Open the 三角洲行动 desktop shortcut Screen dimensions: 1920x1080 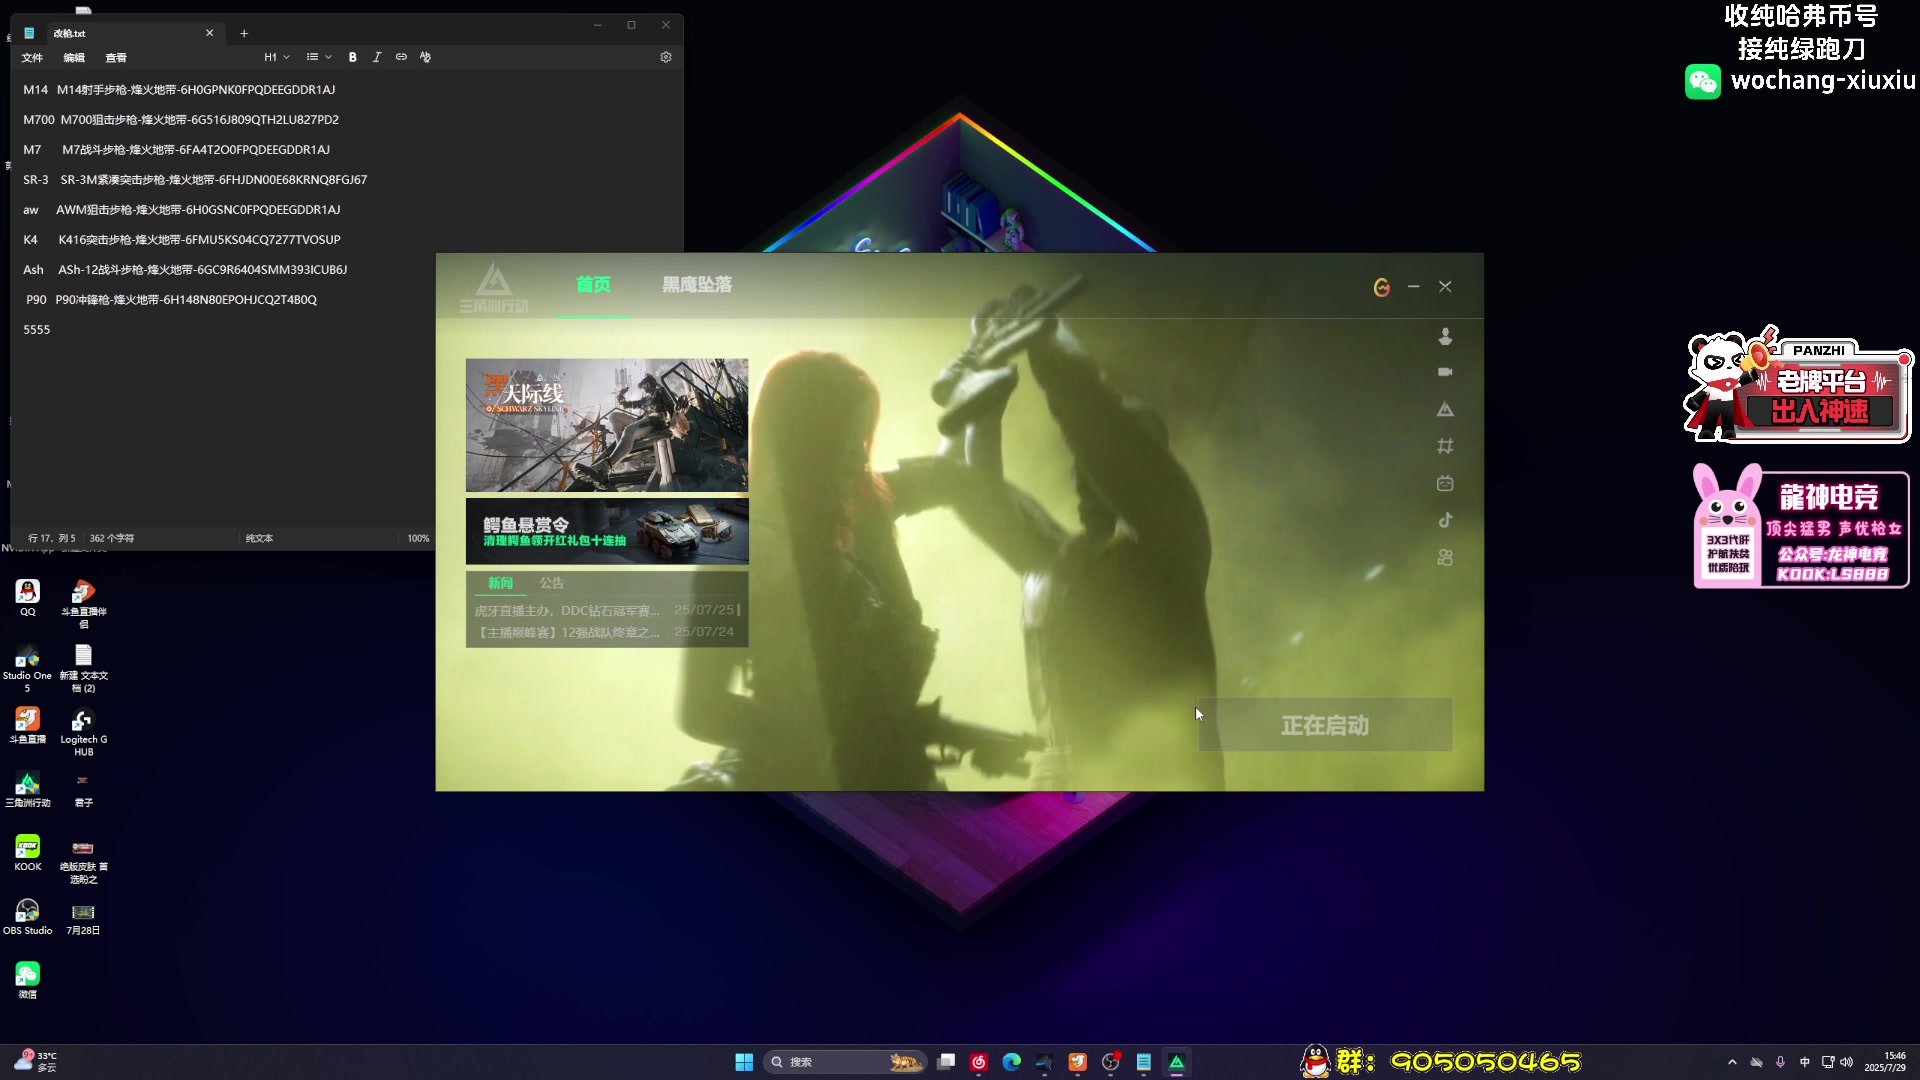[28, 790]
